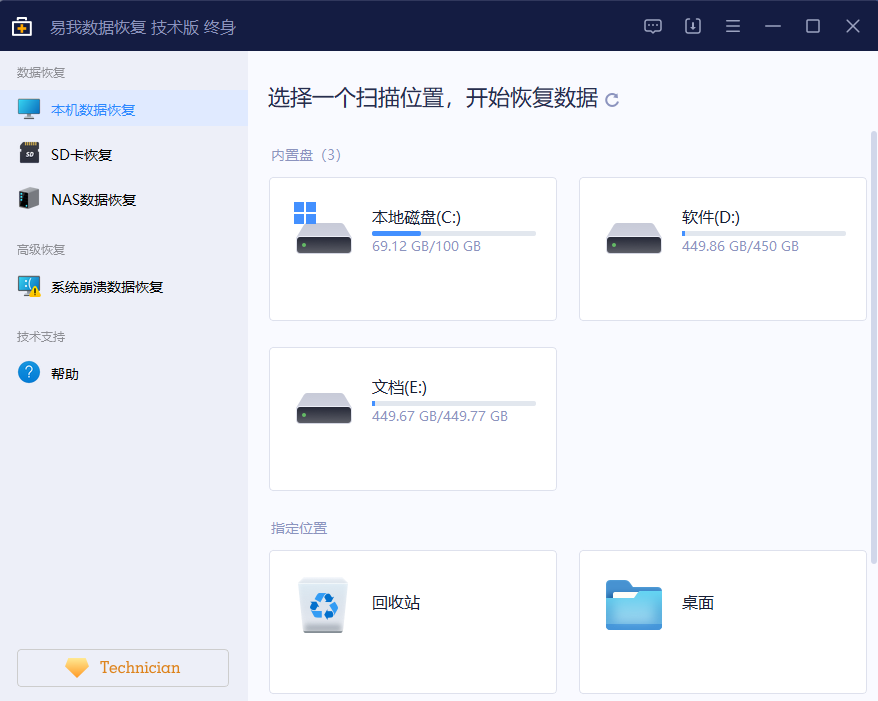Image resolution: width=878 pixels, height=701 pixels.
Task: Click the Recycle Bin icon under 指定位置
Action: coord(322,605)
